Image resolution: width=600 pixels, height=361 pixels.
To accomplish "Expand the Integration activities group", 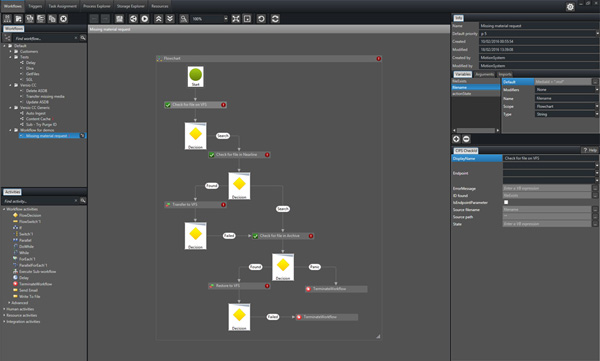I will pyautogui.click(x=4, y=322).
